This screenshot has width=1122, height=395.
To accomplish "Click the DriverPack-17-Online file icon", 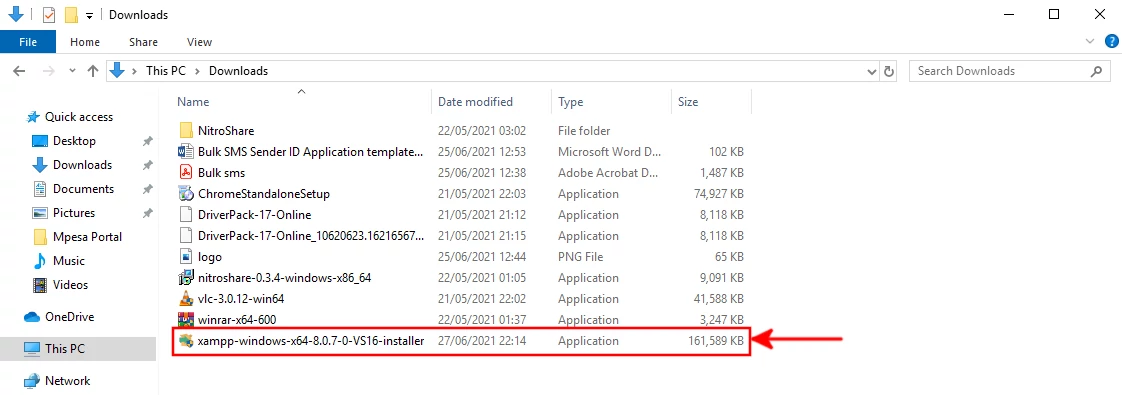I will click(186, 215).
